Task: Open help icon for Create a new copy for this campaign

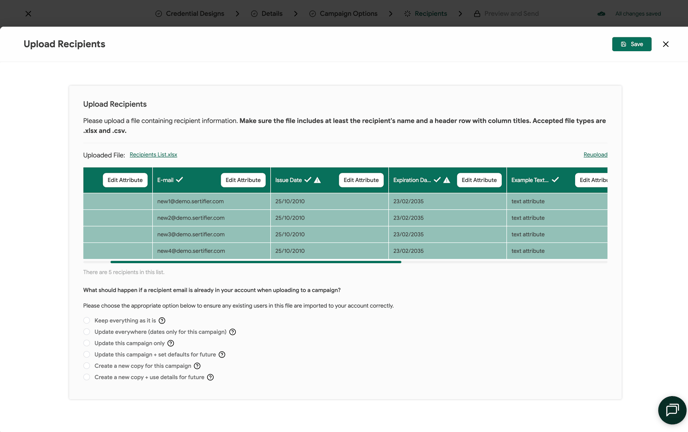Action: click(197, 366)
